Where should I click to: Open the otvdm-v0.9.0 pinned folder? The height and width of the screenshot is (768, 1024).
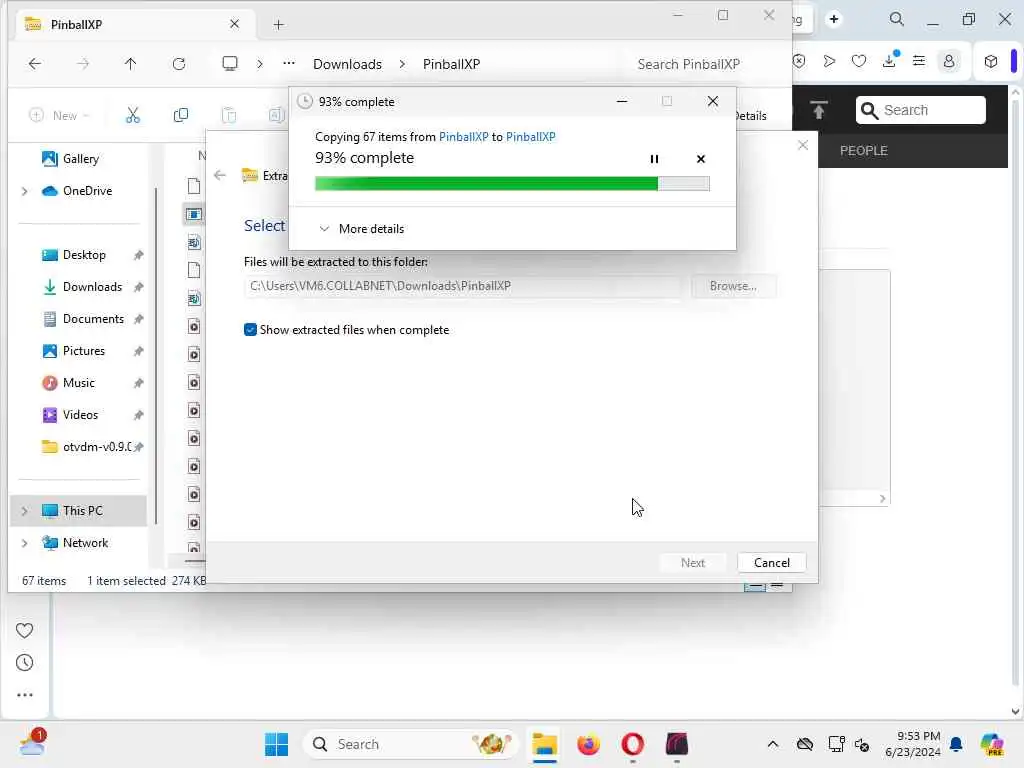(87, 447)
